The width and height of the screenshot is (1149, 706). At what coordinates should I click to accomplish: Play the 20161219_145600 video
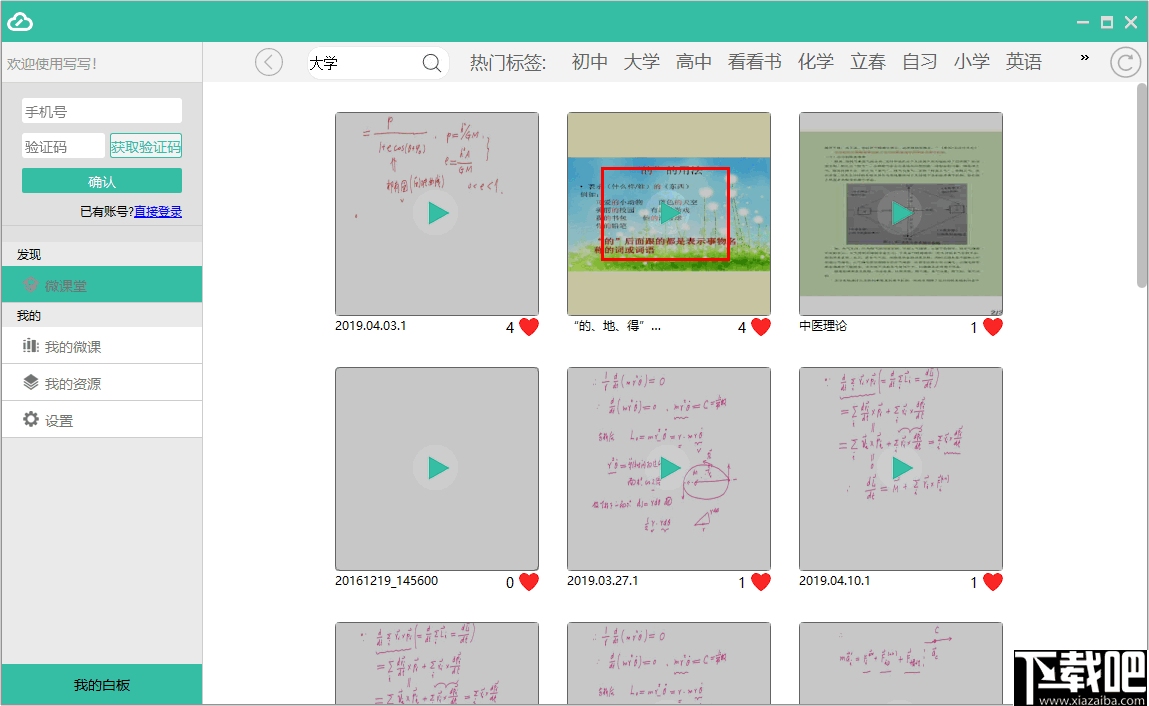437,468
